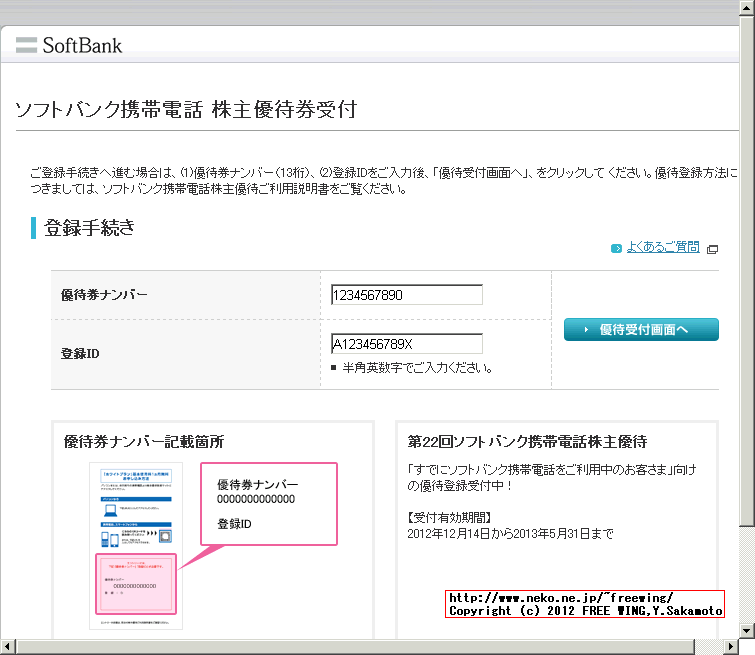Viewport: 755px width, 655px height.
Task: Click the 登録手続き section heading
Action: click(x=89, y=228)
